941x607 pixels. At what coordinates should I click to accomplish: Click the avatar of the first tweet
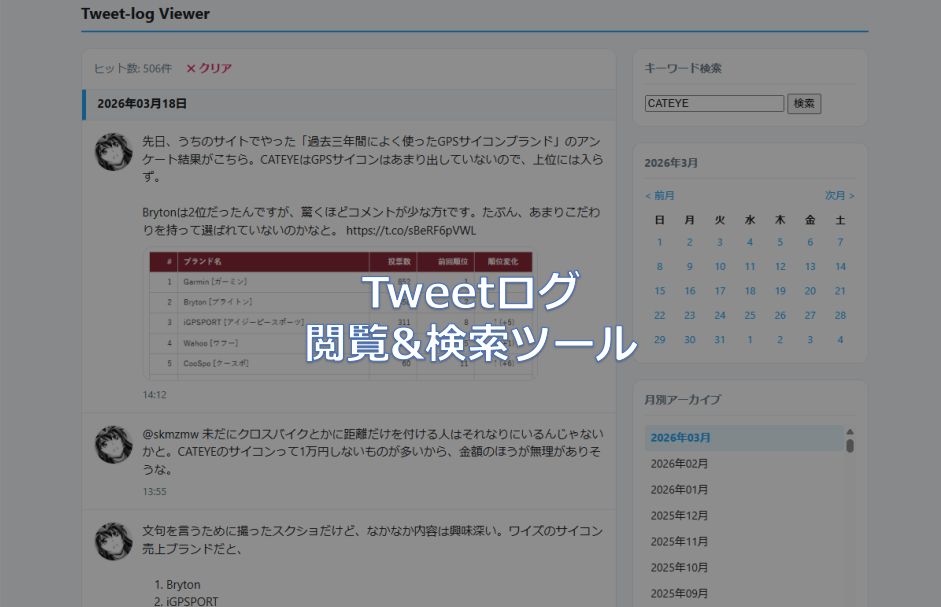(113, 151)
